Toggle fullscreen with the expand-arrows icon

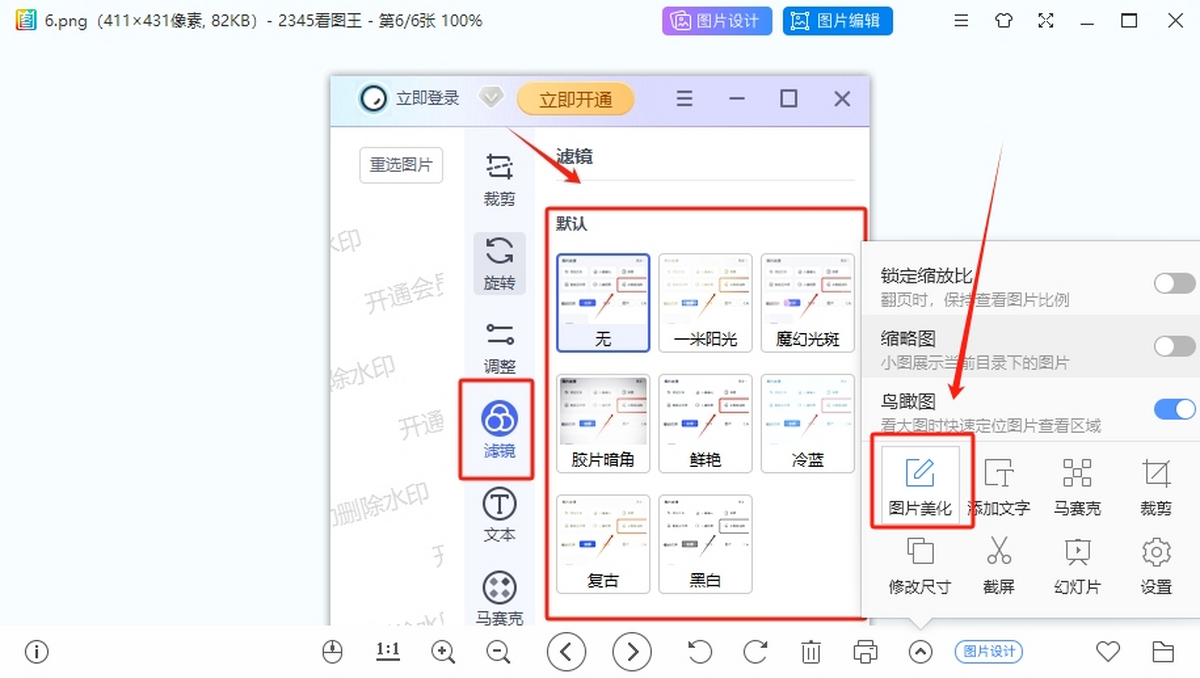[x=1046, y=20]
